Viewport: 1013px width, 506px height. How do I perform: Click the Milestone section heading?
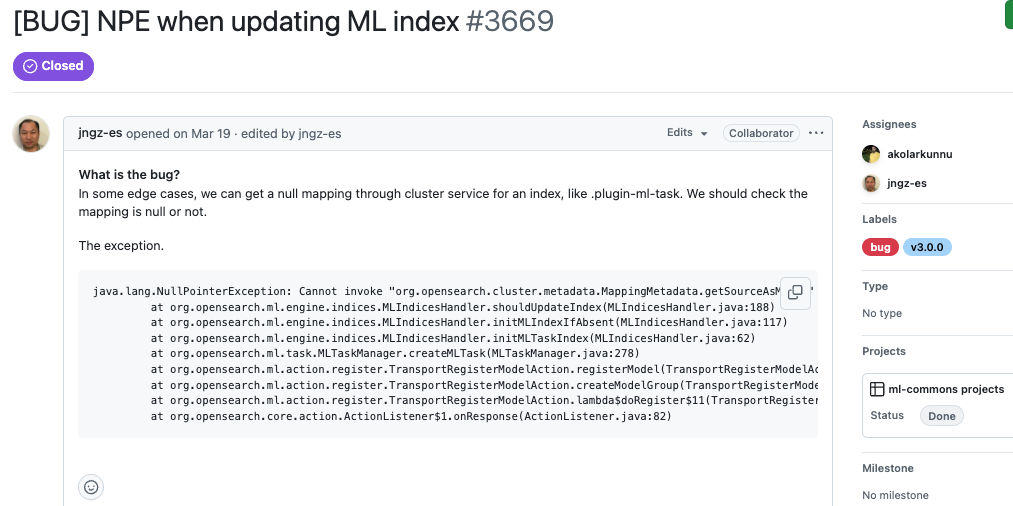tap(888, 468)
